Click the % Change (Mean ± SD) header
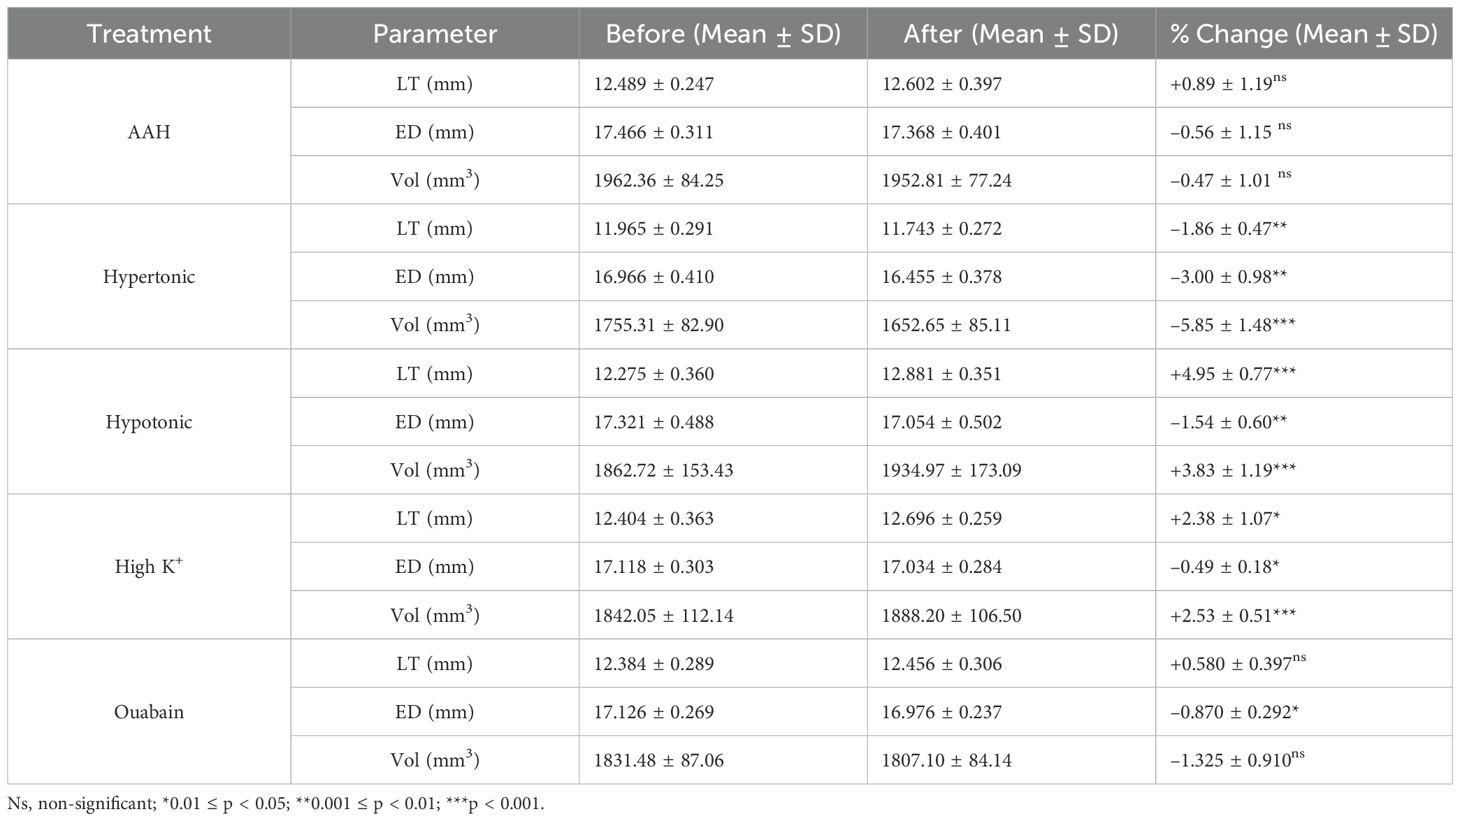The width and height of the screenshot is (1460, 821). click(1303, 34)
